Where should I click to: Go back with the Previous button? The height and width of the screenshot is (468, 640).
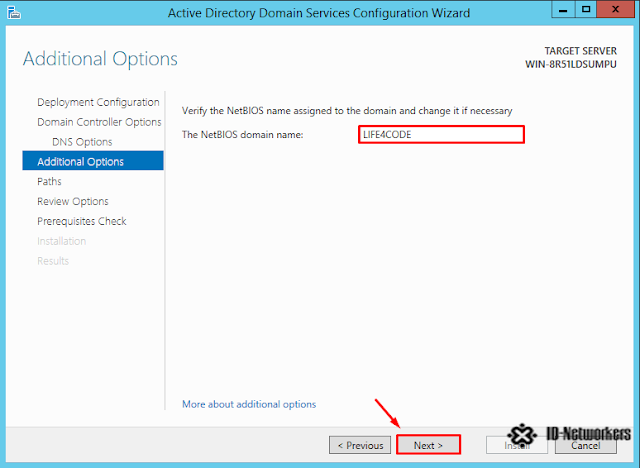click(360, 445)
